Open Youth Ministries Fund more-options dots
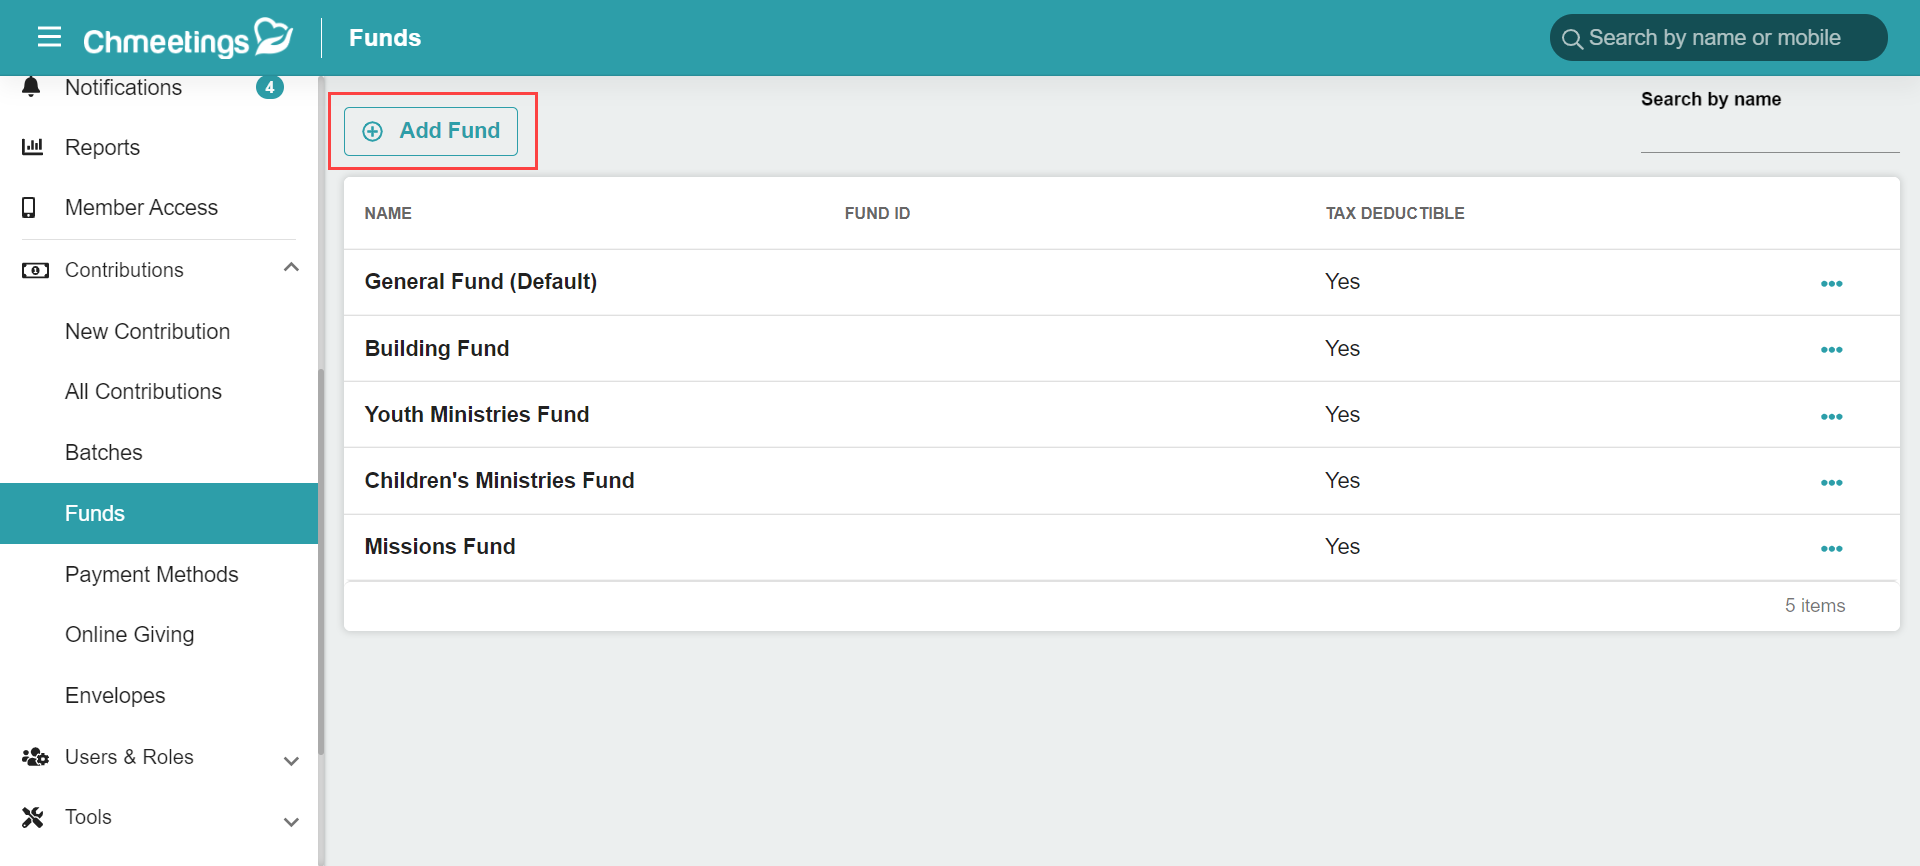Viewport: 1920px width, 866px height. coord(1832,417)
